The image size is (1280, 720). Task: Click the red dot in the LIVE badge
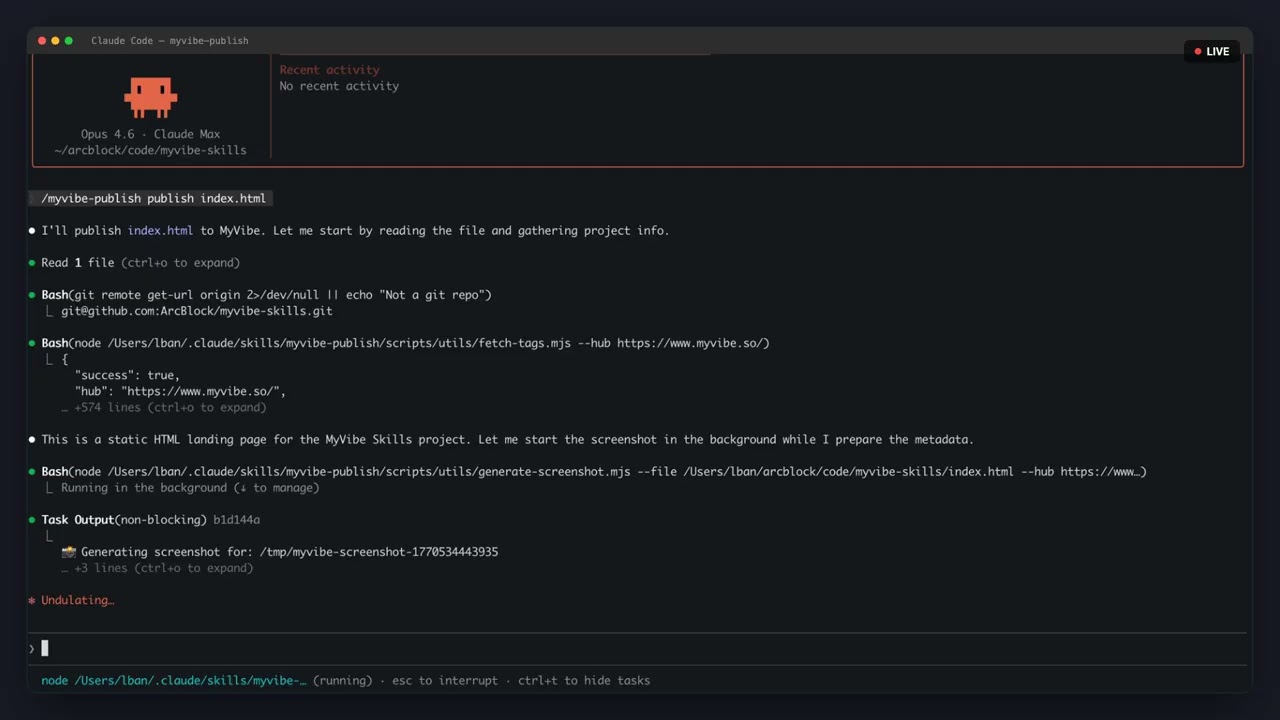(x=1198, y=52)
